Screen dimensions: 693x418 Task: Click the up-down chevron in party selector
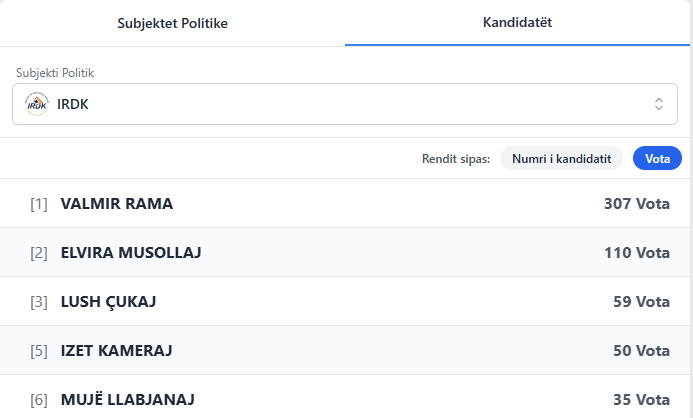coord(659,104)
